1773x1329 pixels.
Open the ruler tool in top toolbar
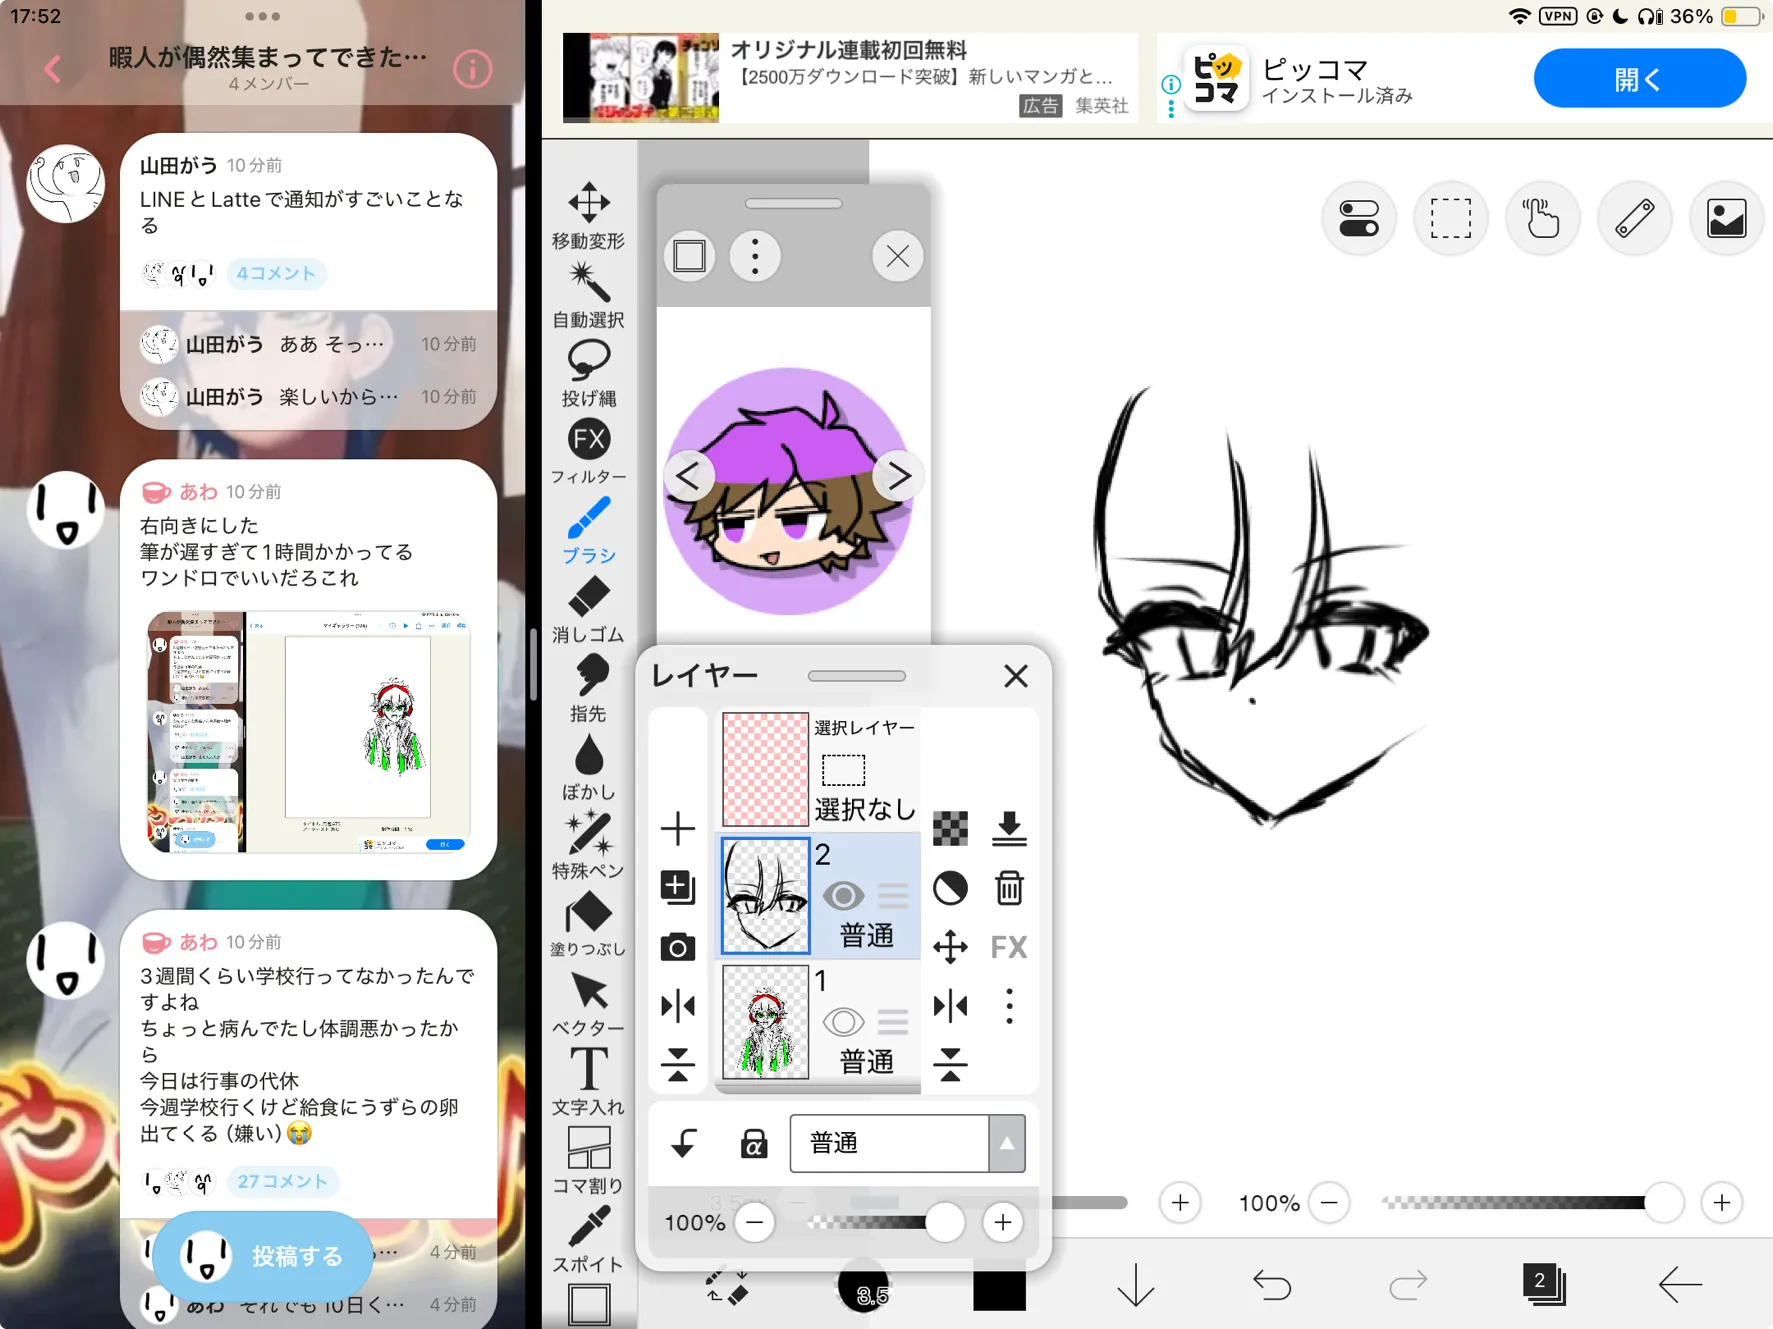[x=1634, y=218]
